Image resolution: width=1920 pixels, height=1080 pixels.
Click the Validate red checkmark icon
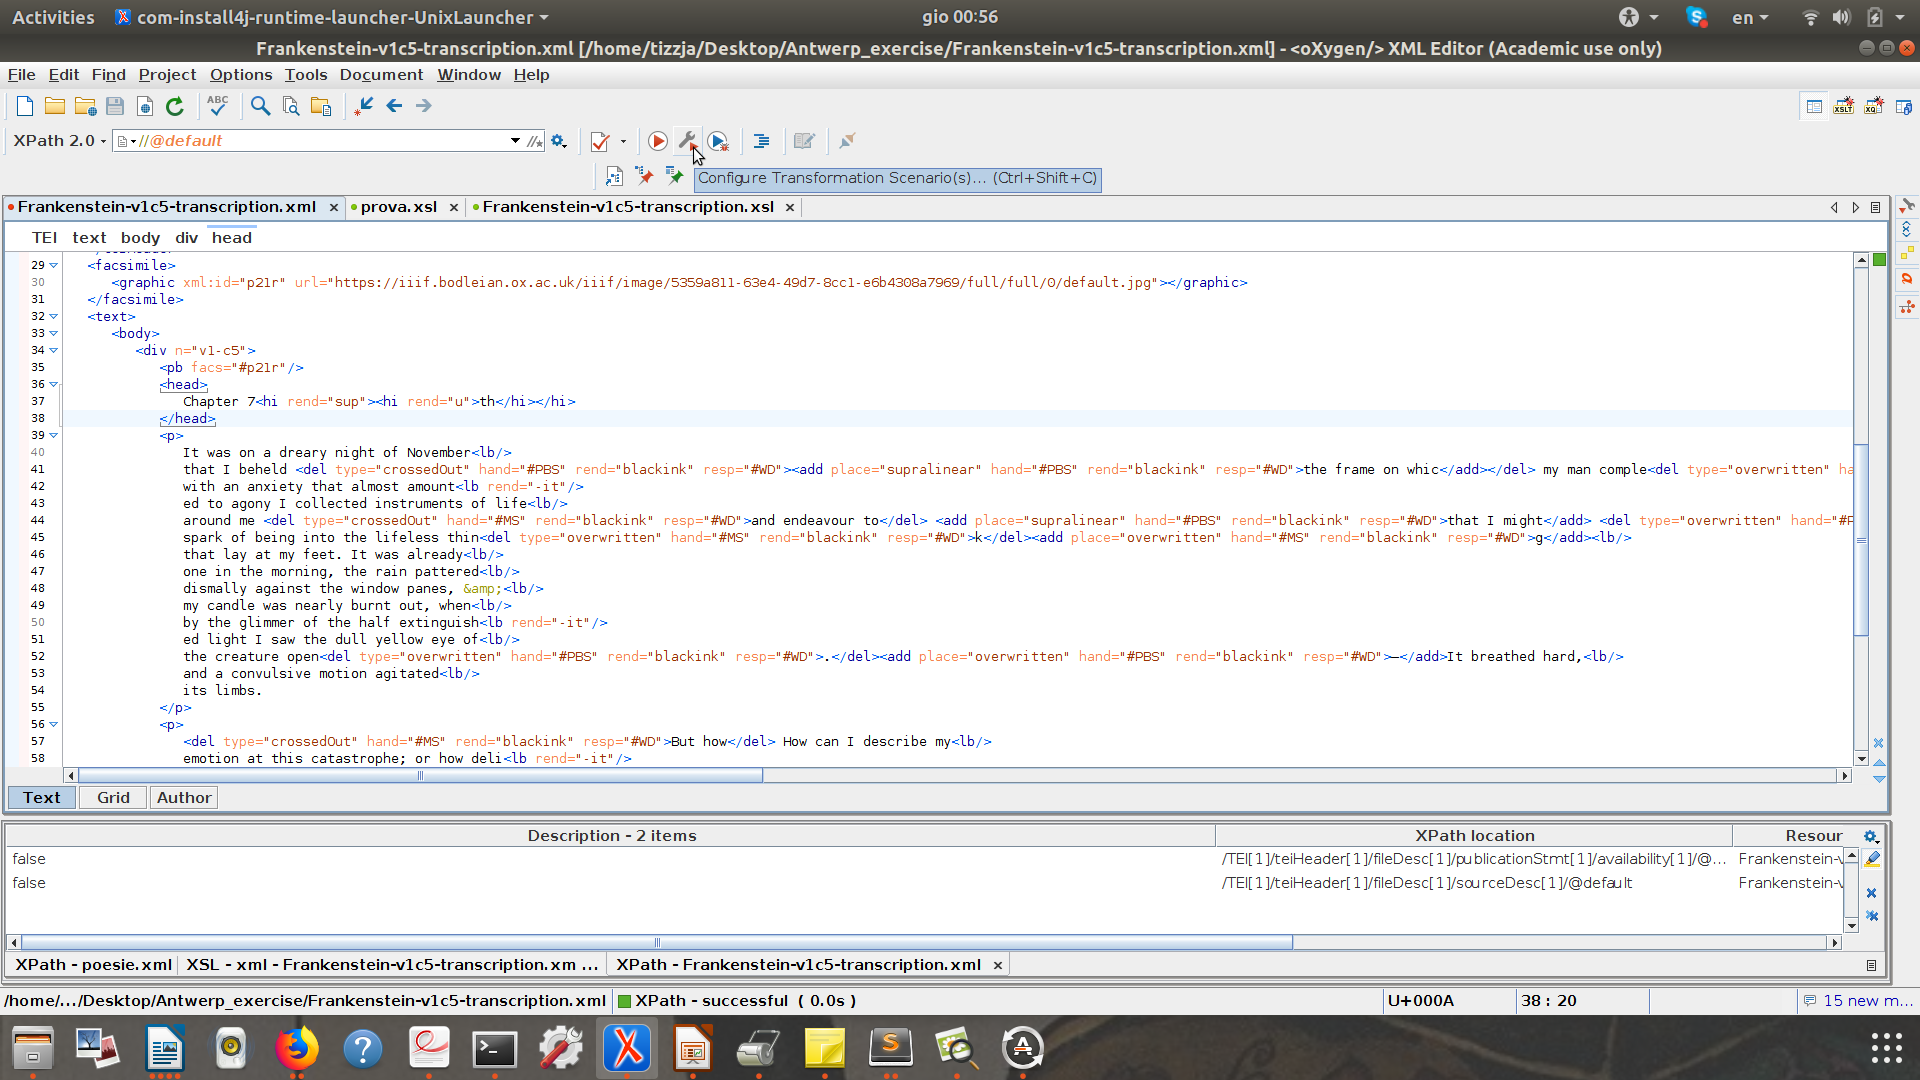point(600,141)
